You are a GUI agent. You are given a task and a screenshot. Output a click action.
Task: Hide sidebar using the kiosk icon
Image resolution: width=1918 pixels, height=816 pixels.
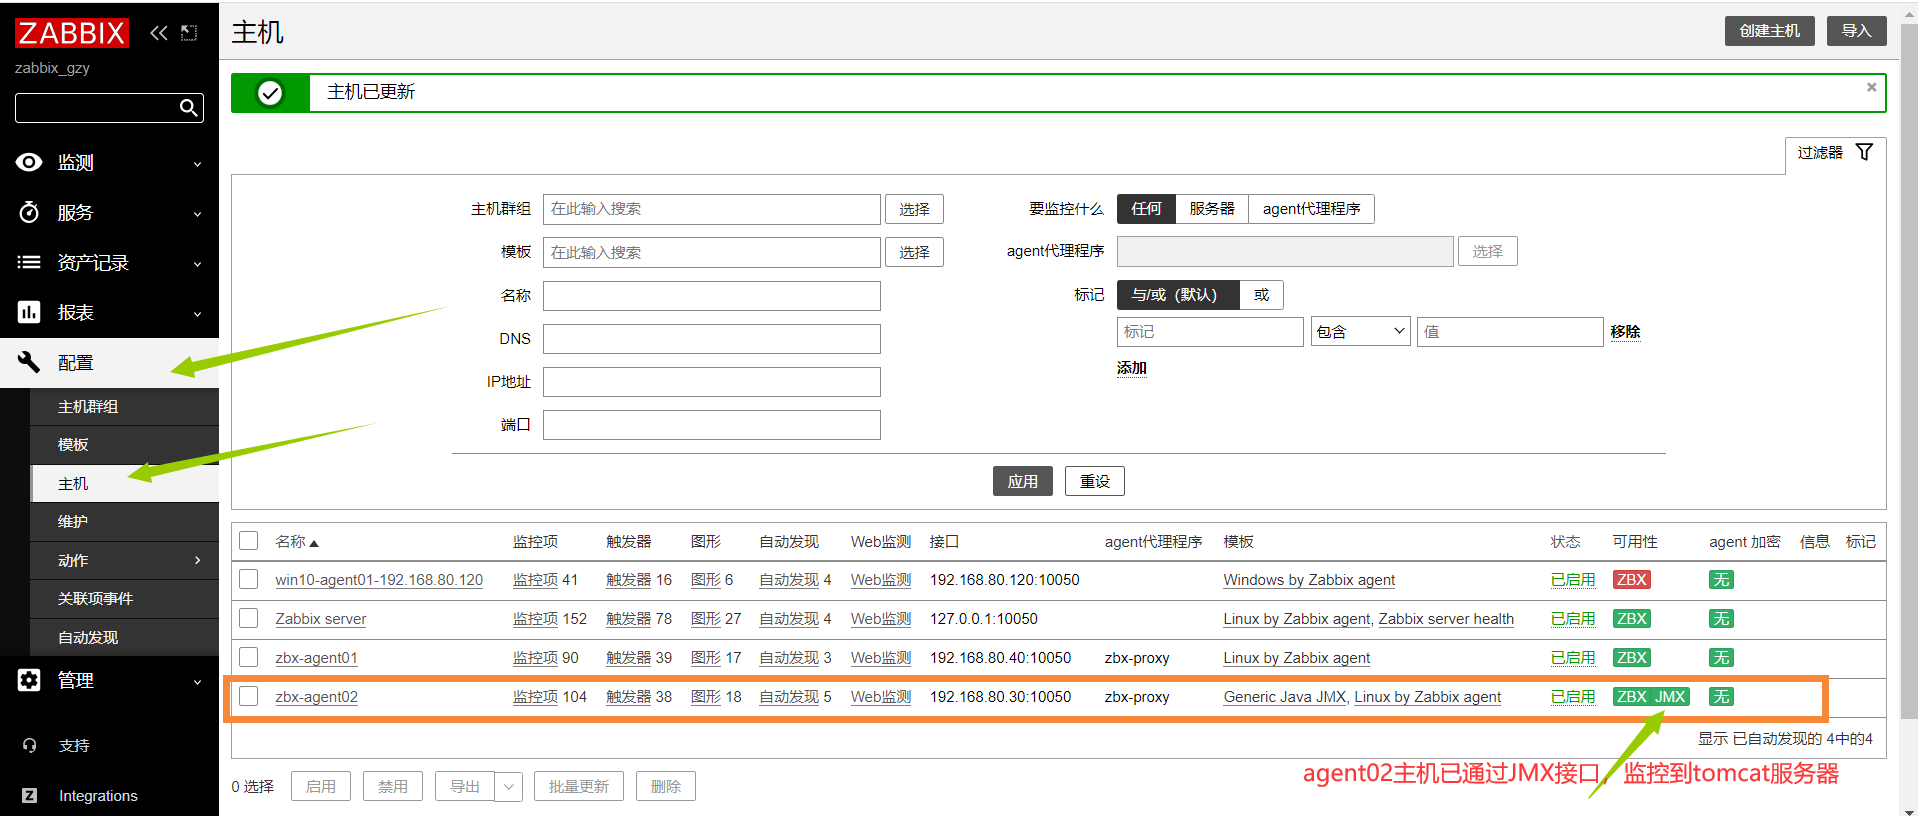point(189,33)
